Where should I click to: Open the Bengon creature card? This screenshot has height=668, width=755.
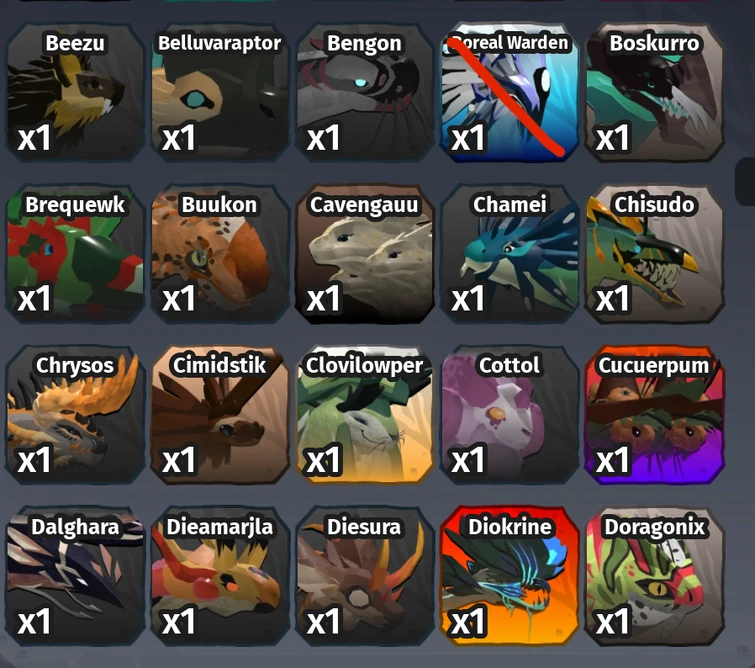coord(364,92)
